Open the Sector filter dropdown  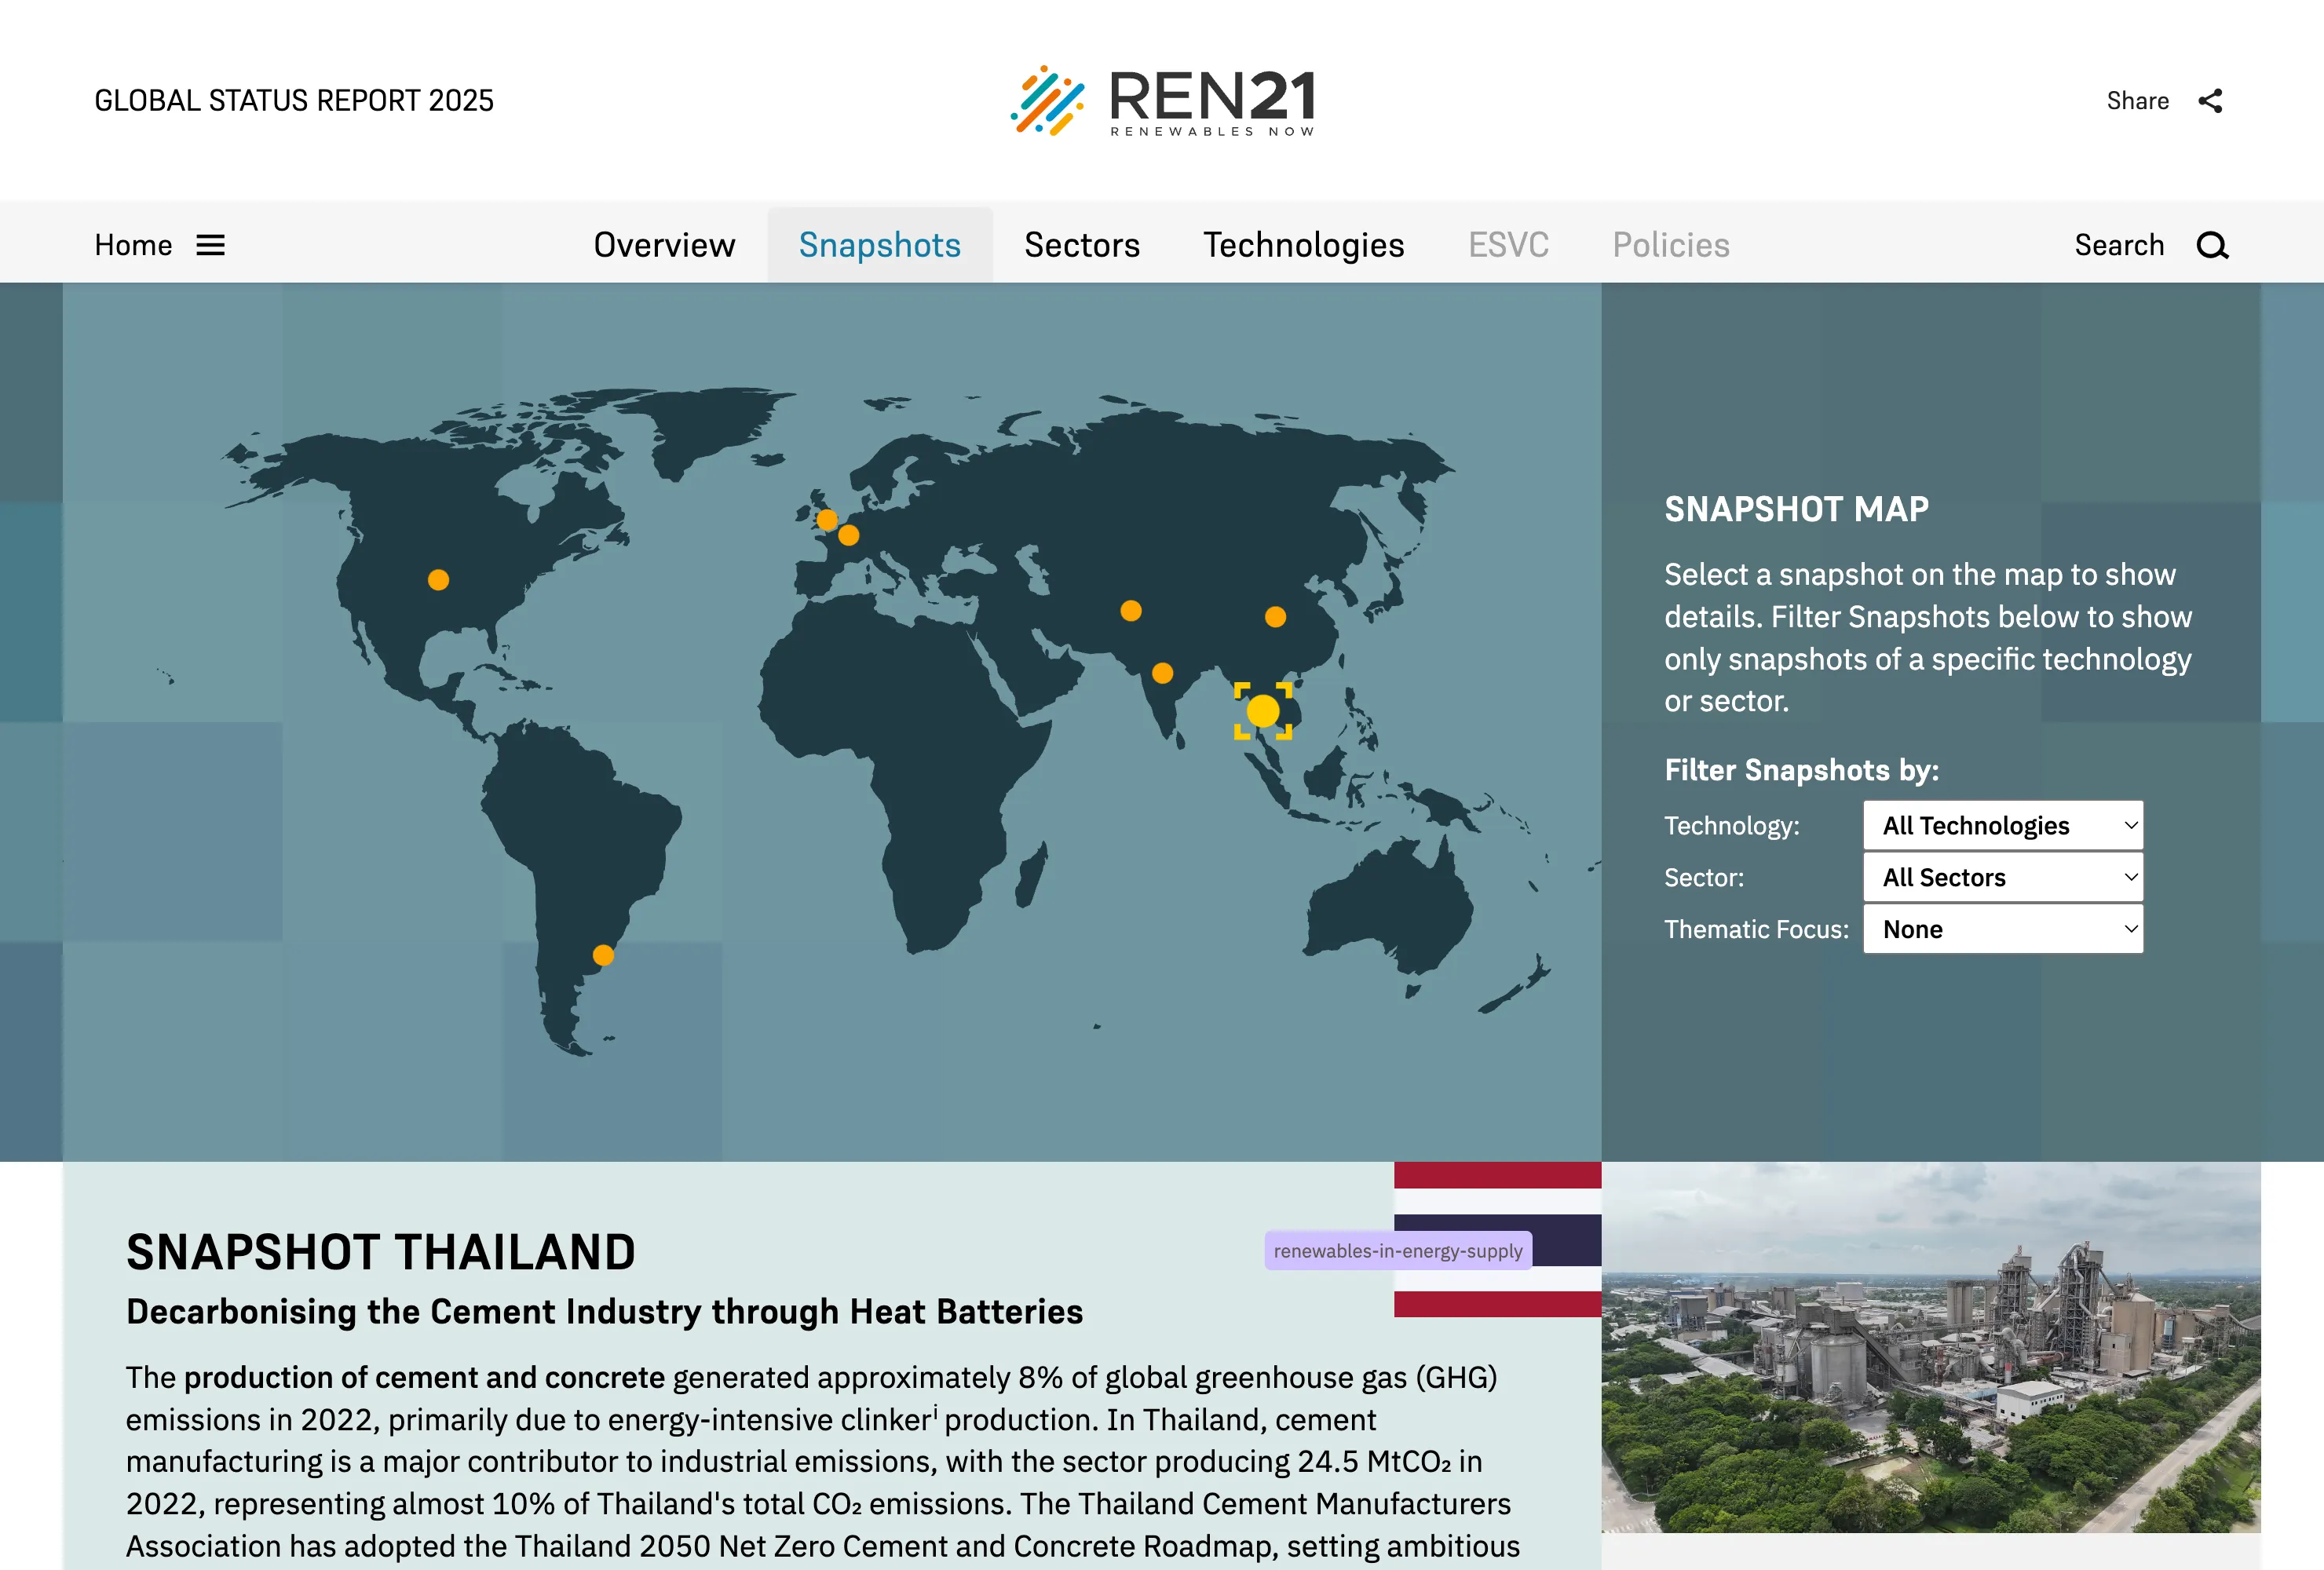[2003, 878]
